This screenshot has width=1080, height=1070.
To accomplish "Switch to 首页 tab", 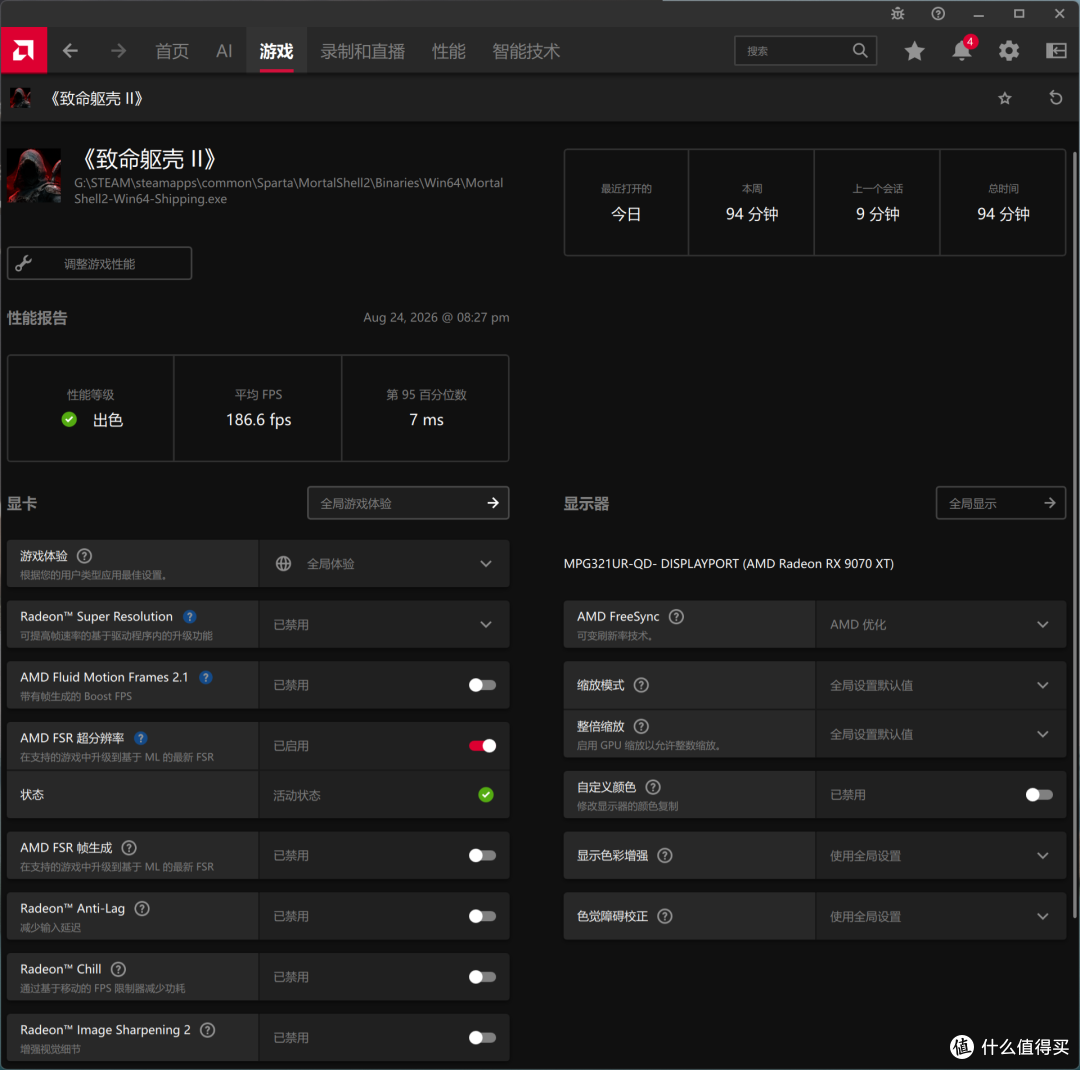I will coord(172,51).
